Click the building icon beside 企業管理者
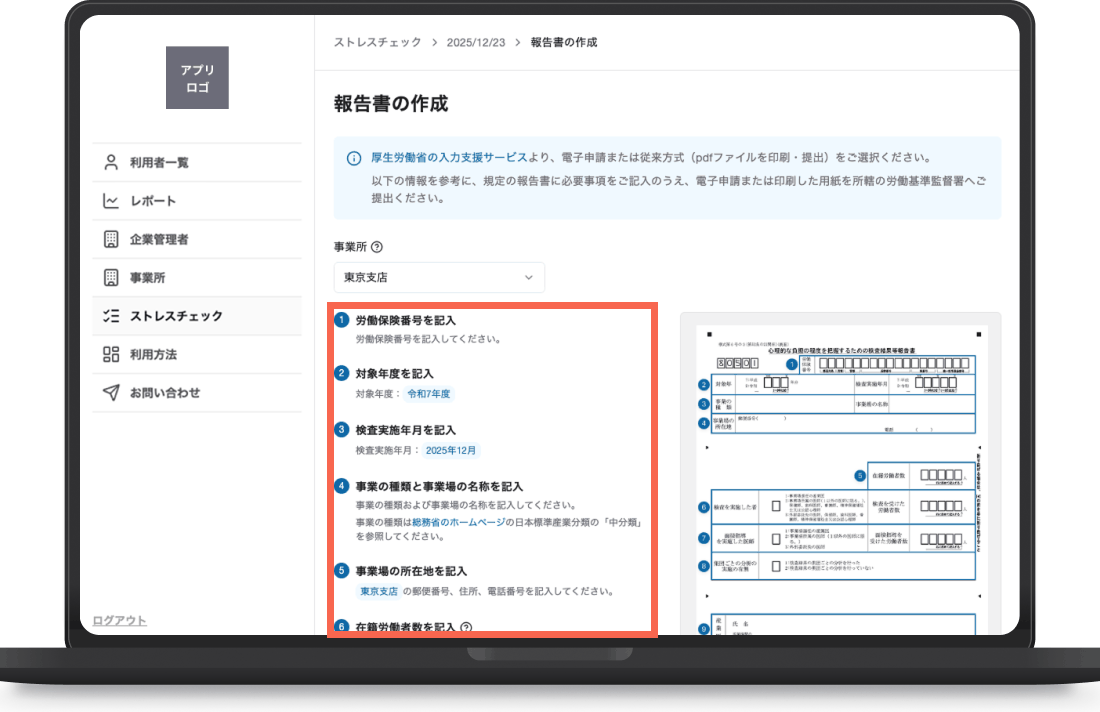The width and height of the screenshot is (1100, 712). [x=111, y=239]
